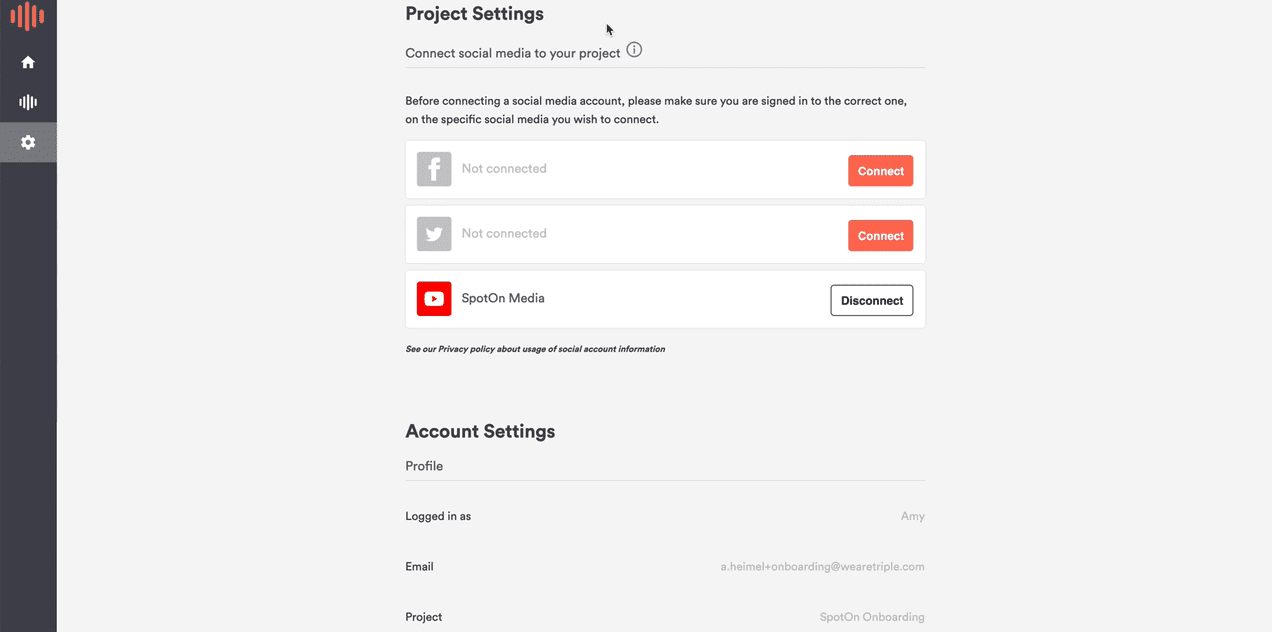Click the SpotOn waveform logo in sidebar
The image size is (1272, 632).
pos(28,16)
